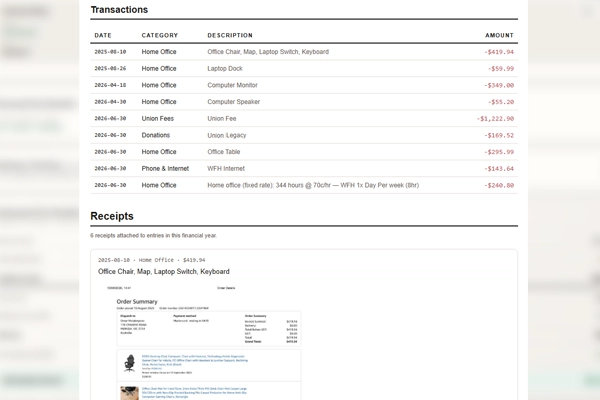Click the Transactions section heading

coord(119,10)
